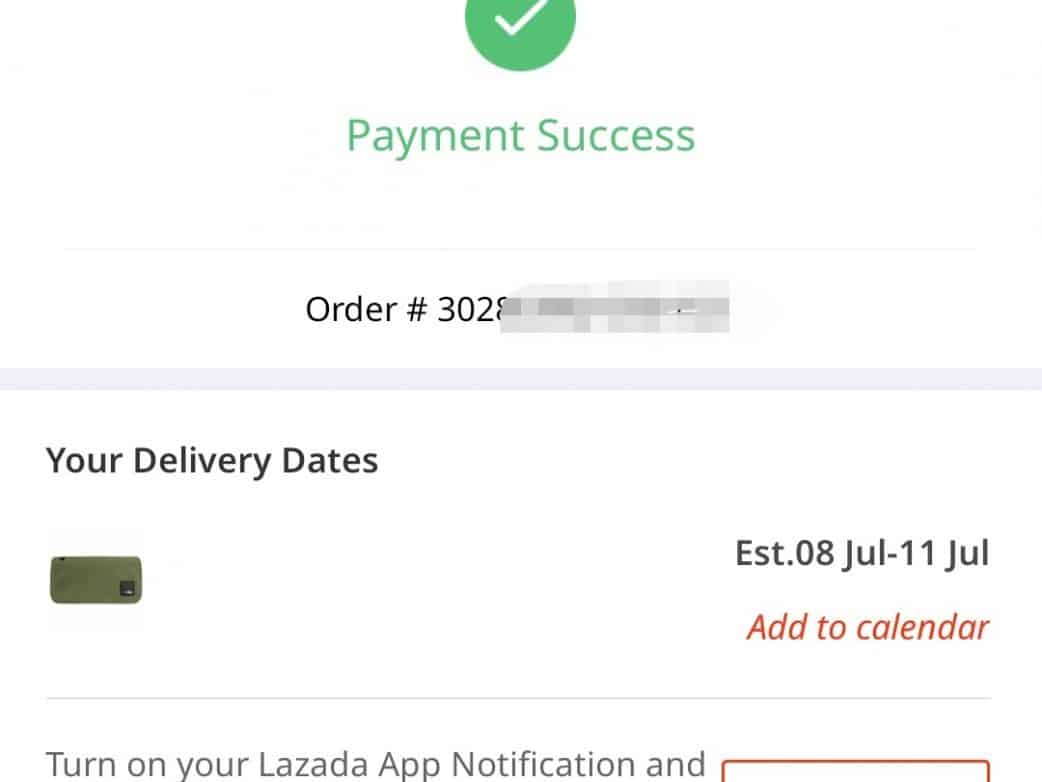Image resolution: width=1042 pixels, height=782 pixels.
Task: Click the thin line under Payment Success
Action: (520, 248)
